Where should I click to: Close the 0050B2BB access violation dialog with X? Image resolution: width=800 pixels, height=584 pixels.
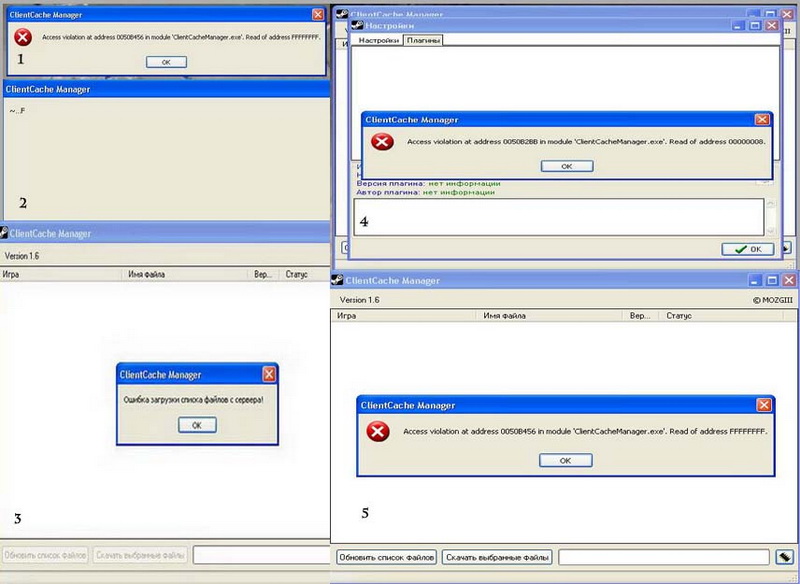(x=763, y=119)
